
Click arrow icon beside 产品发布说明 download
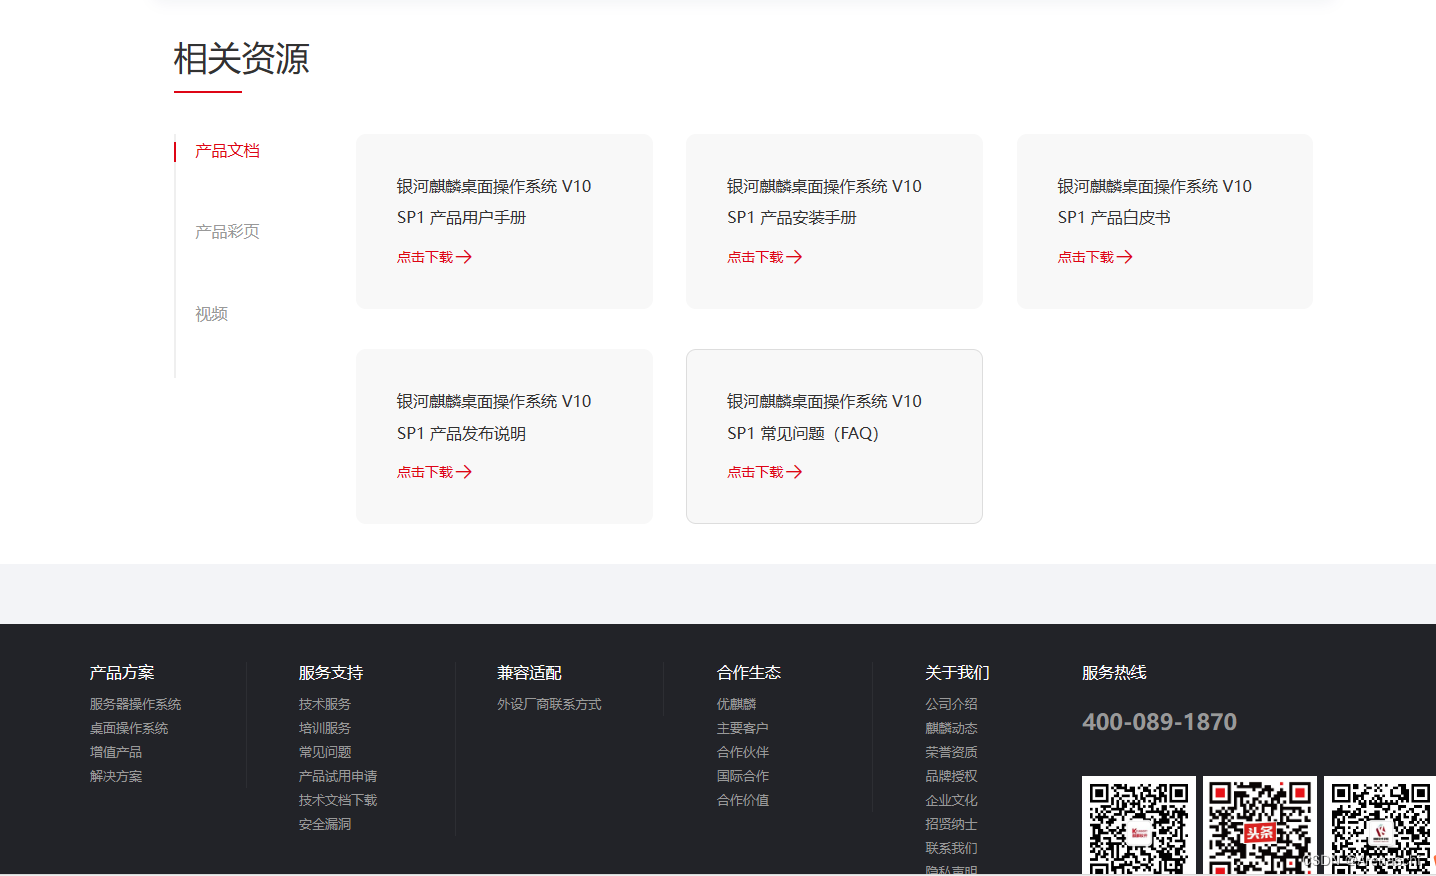pyautogui.click(x=464, y=472)
